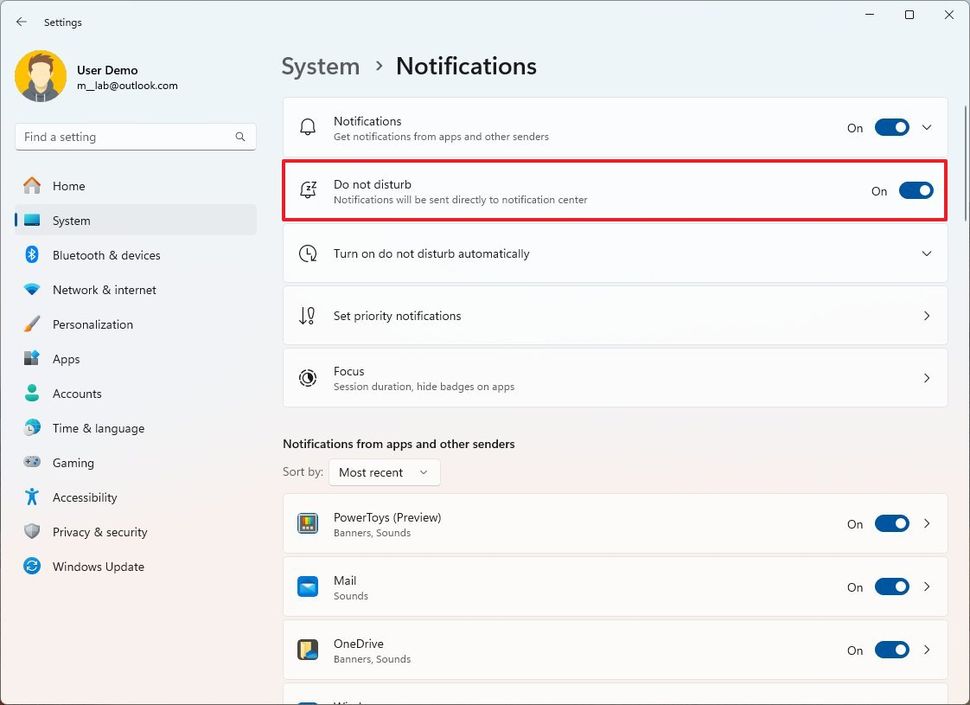Viewport: 970px width, 705px height.
Task: Select the Do not disturb icon
Action: pyautogui.click(x=307, y=190)
